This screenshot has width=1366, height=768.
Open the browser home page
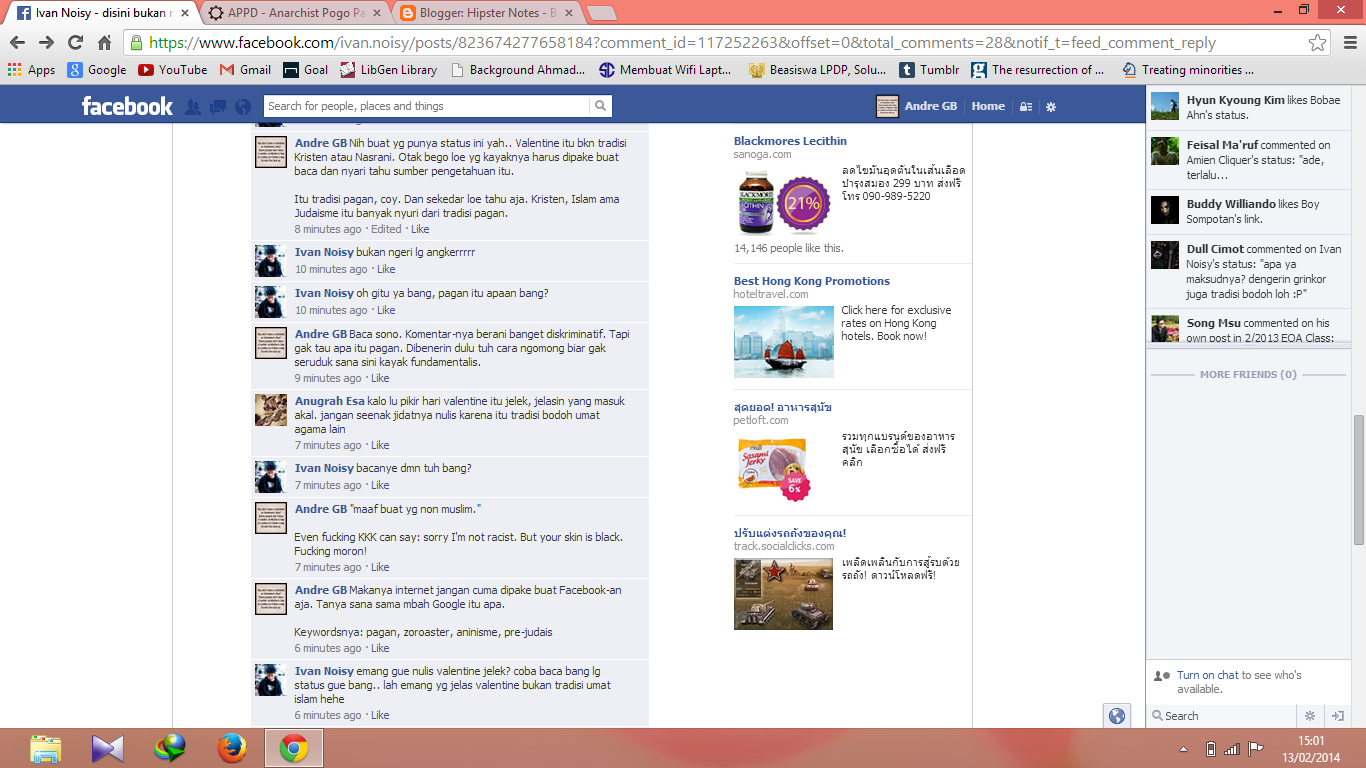pos(104,43)
